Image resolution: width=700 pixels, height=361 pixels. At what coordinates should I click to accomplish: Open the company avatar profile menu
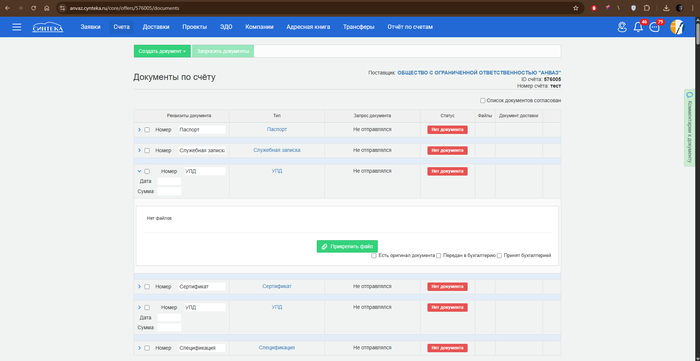[677, 27]
